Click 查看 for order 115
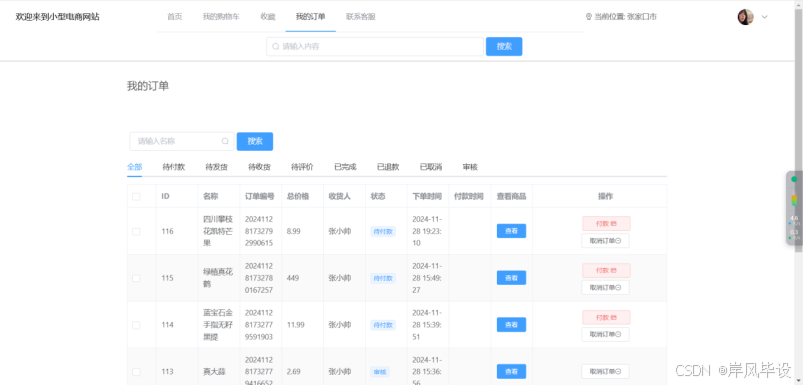 pyautogui.click(x=511, y=278)
